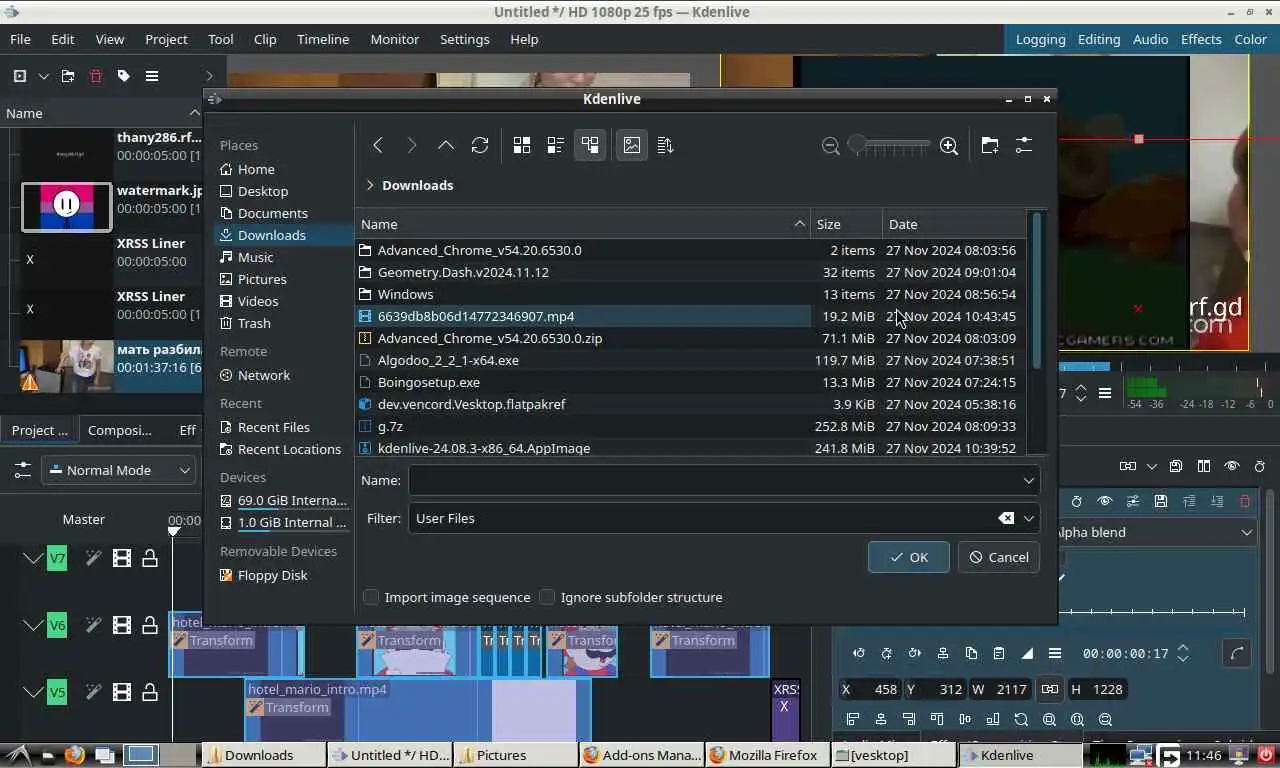Switch to Color workspace layout
Viewport: 1280px width, 768px height.
1250,39
